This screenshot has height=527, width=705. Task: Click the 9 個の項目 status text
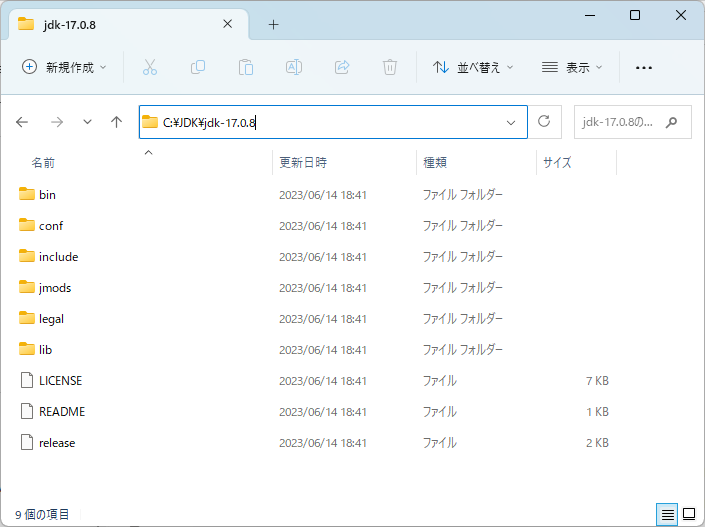tap(42, 514)
